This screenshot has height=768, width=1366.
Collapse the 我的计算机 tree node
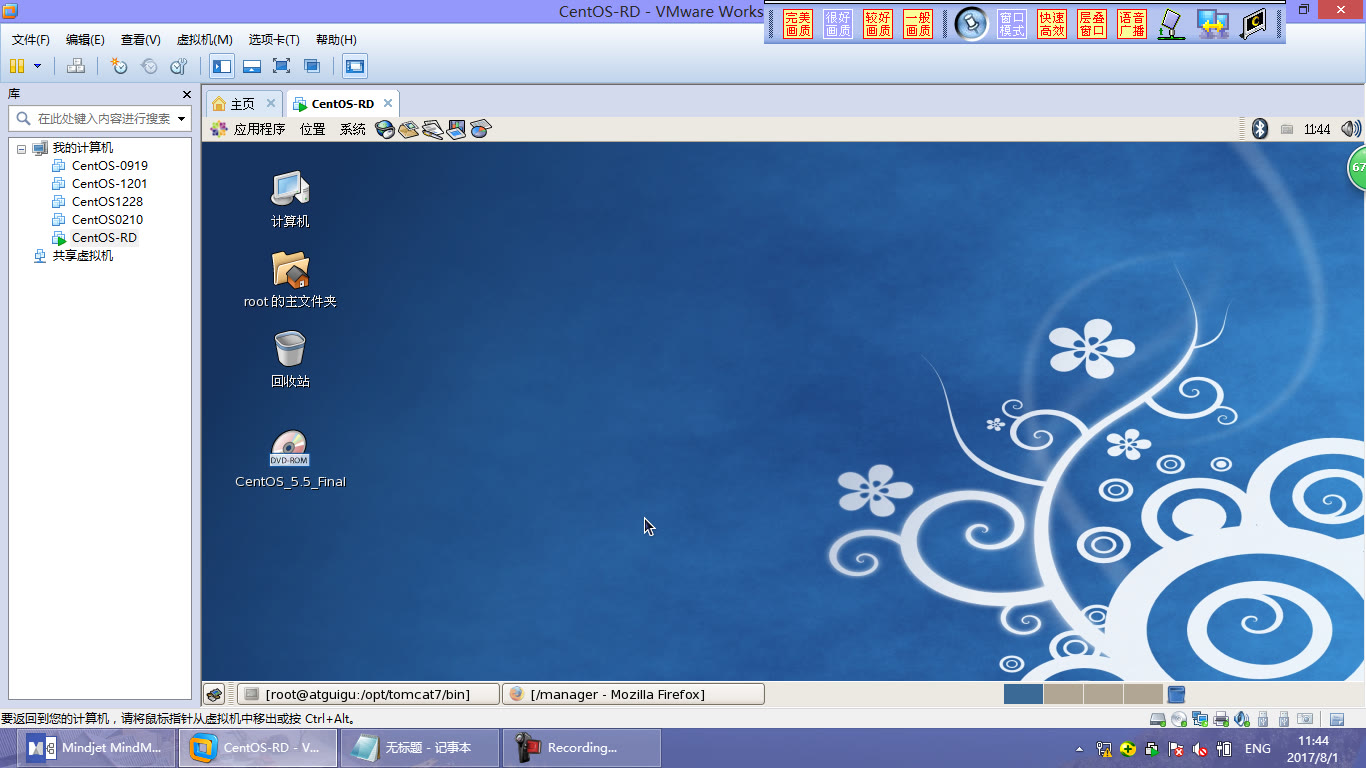pos(21,148)
